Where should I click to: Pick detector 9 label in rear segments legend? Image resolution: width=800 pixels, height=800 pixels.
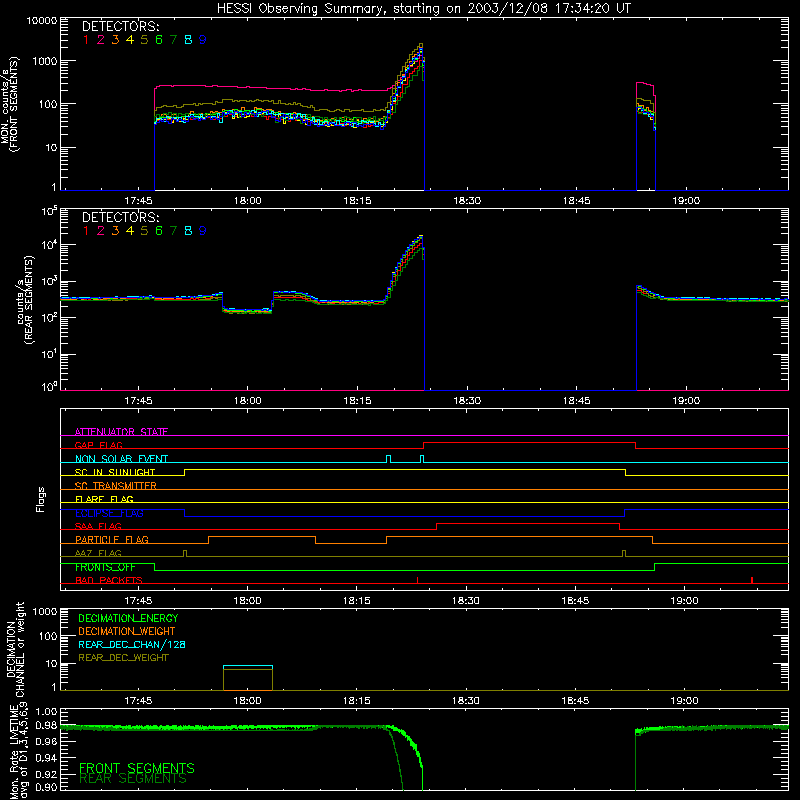click(x=203, y=231)
